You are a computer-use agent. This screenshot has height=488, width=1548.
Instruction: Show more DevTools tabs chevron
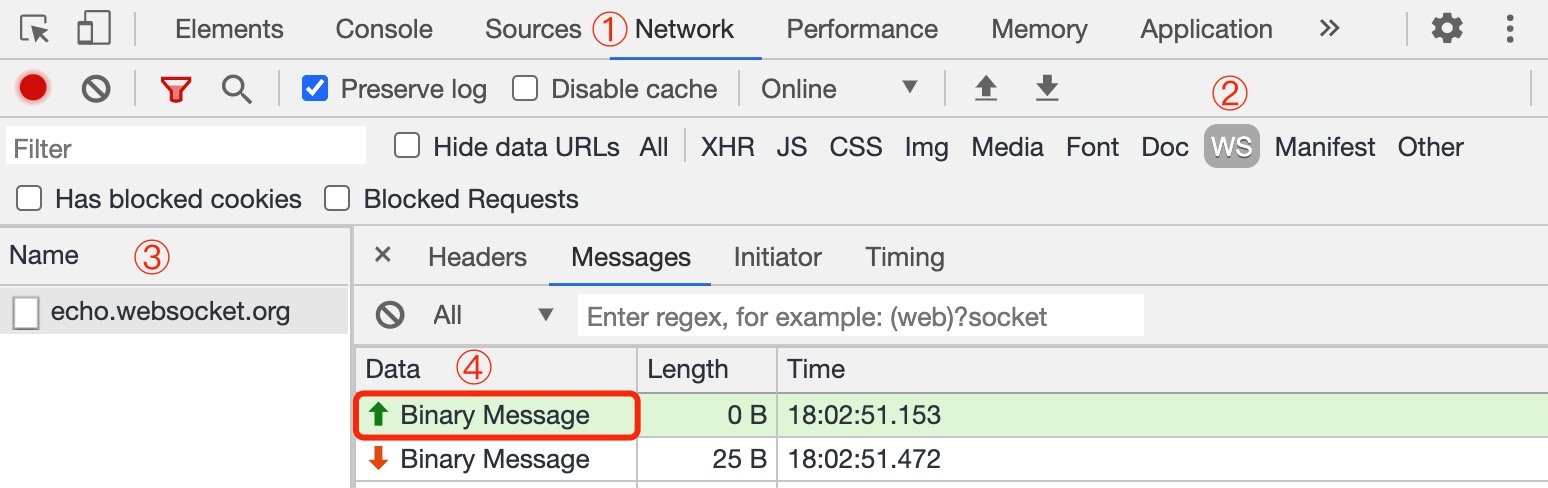(1329, 29)
